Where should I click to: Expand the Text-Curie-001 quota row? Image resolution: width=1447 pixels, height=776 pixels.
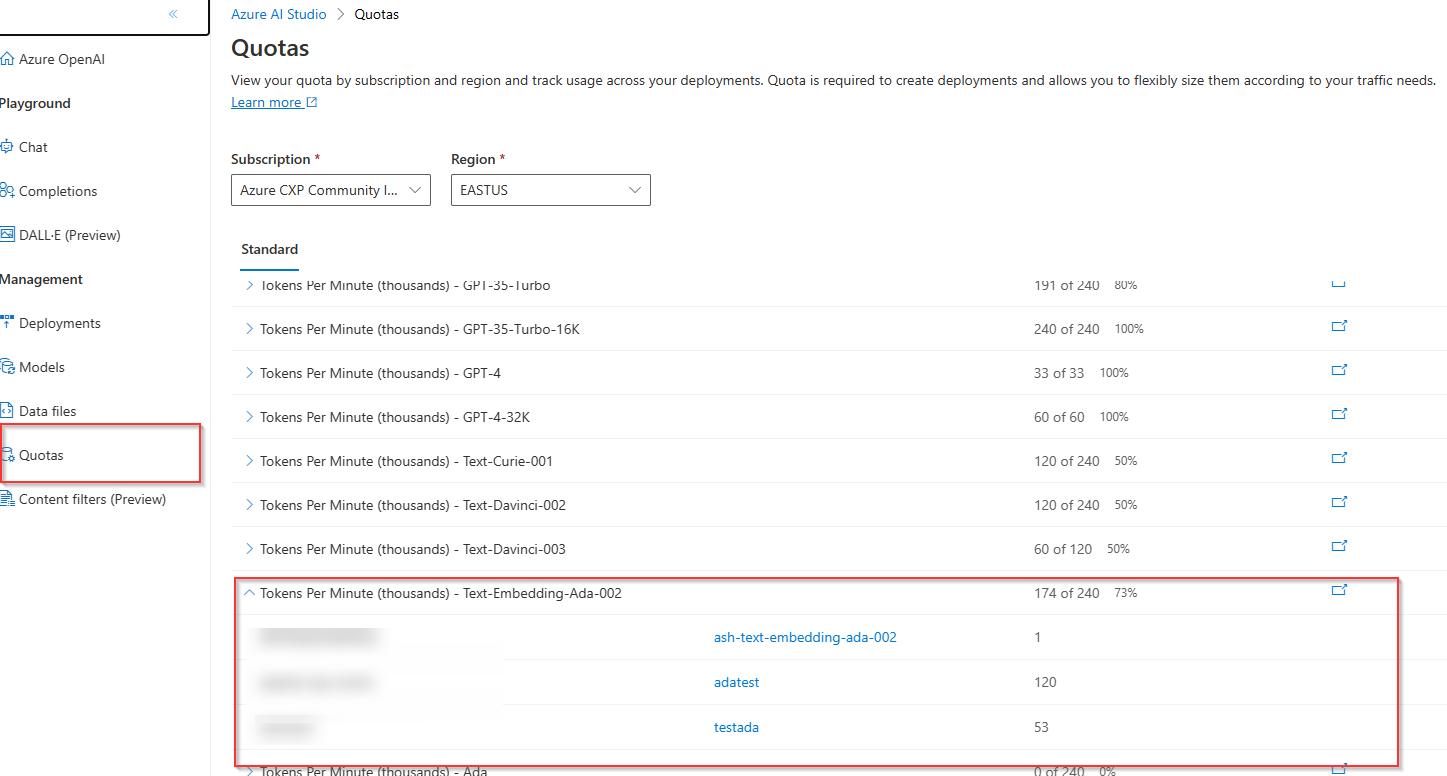[x=250, y=461]
